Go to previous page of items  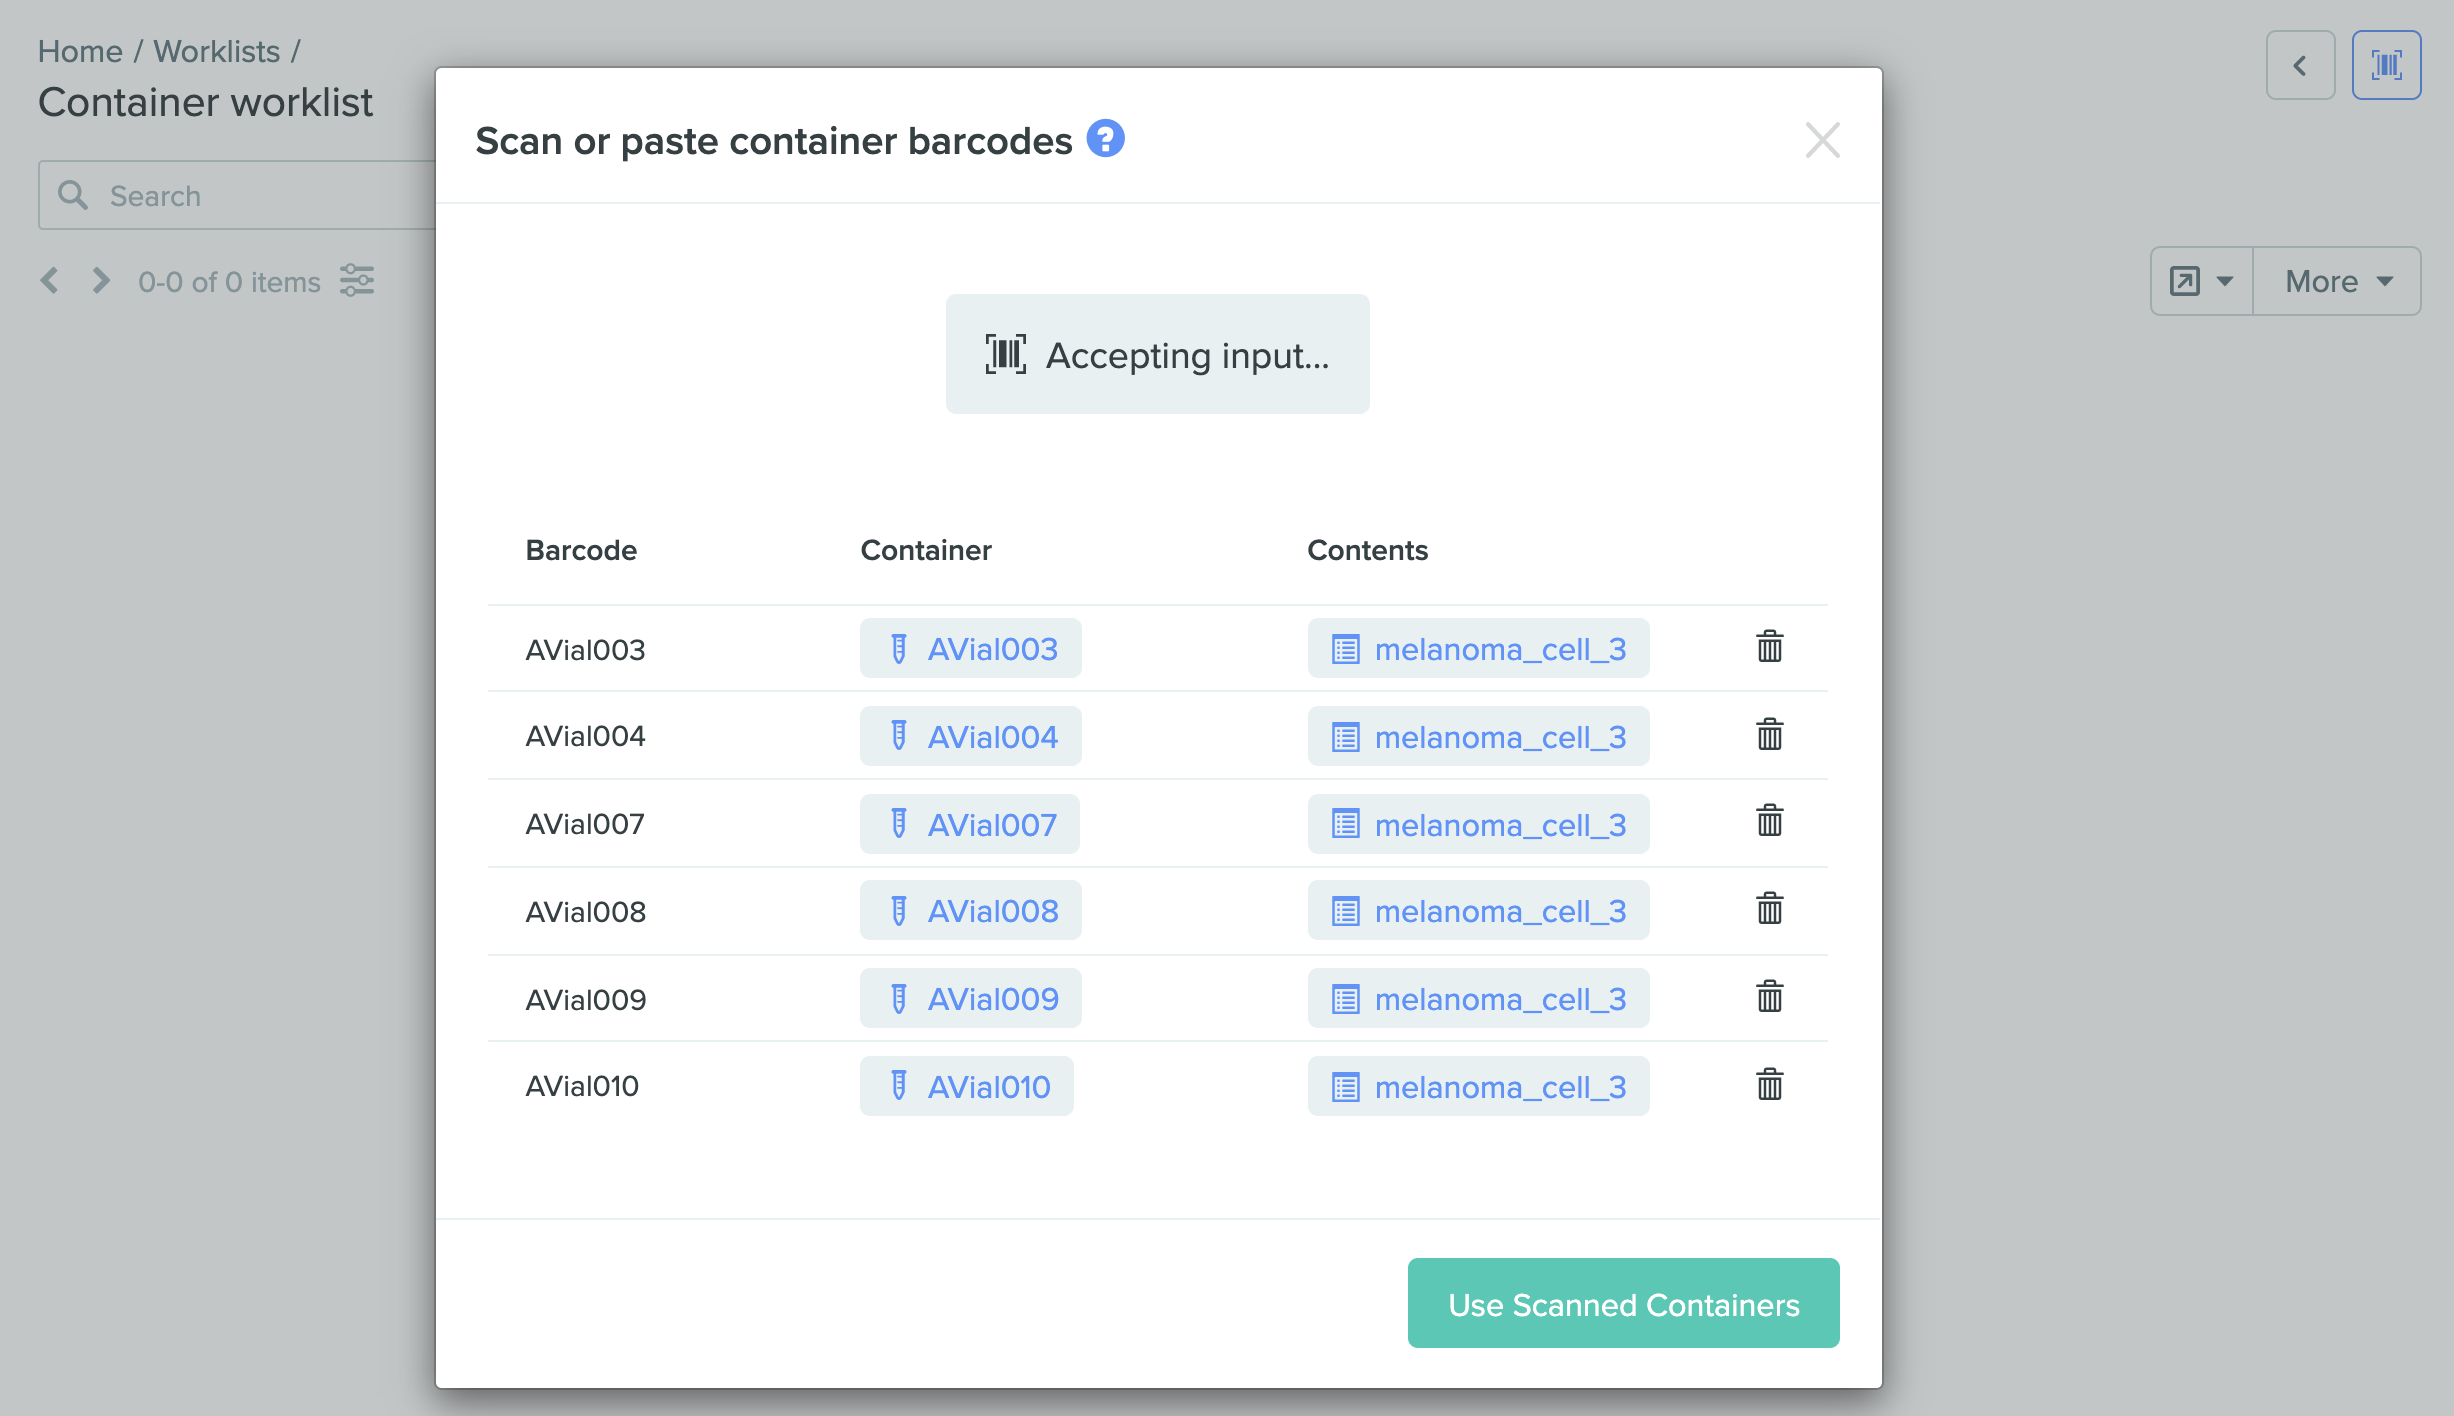coord(50,280)
